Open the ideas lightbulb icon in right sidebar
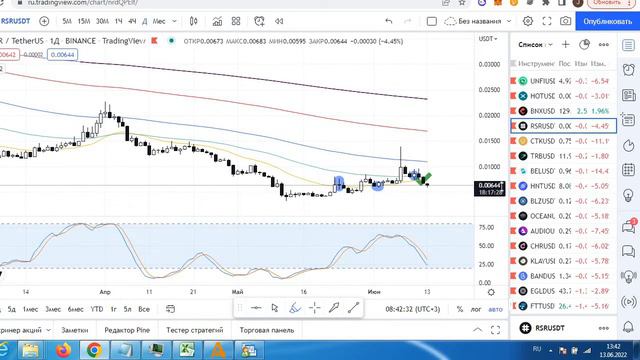 tap(629, 195)
